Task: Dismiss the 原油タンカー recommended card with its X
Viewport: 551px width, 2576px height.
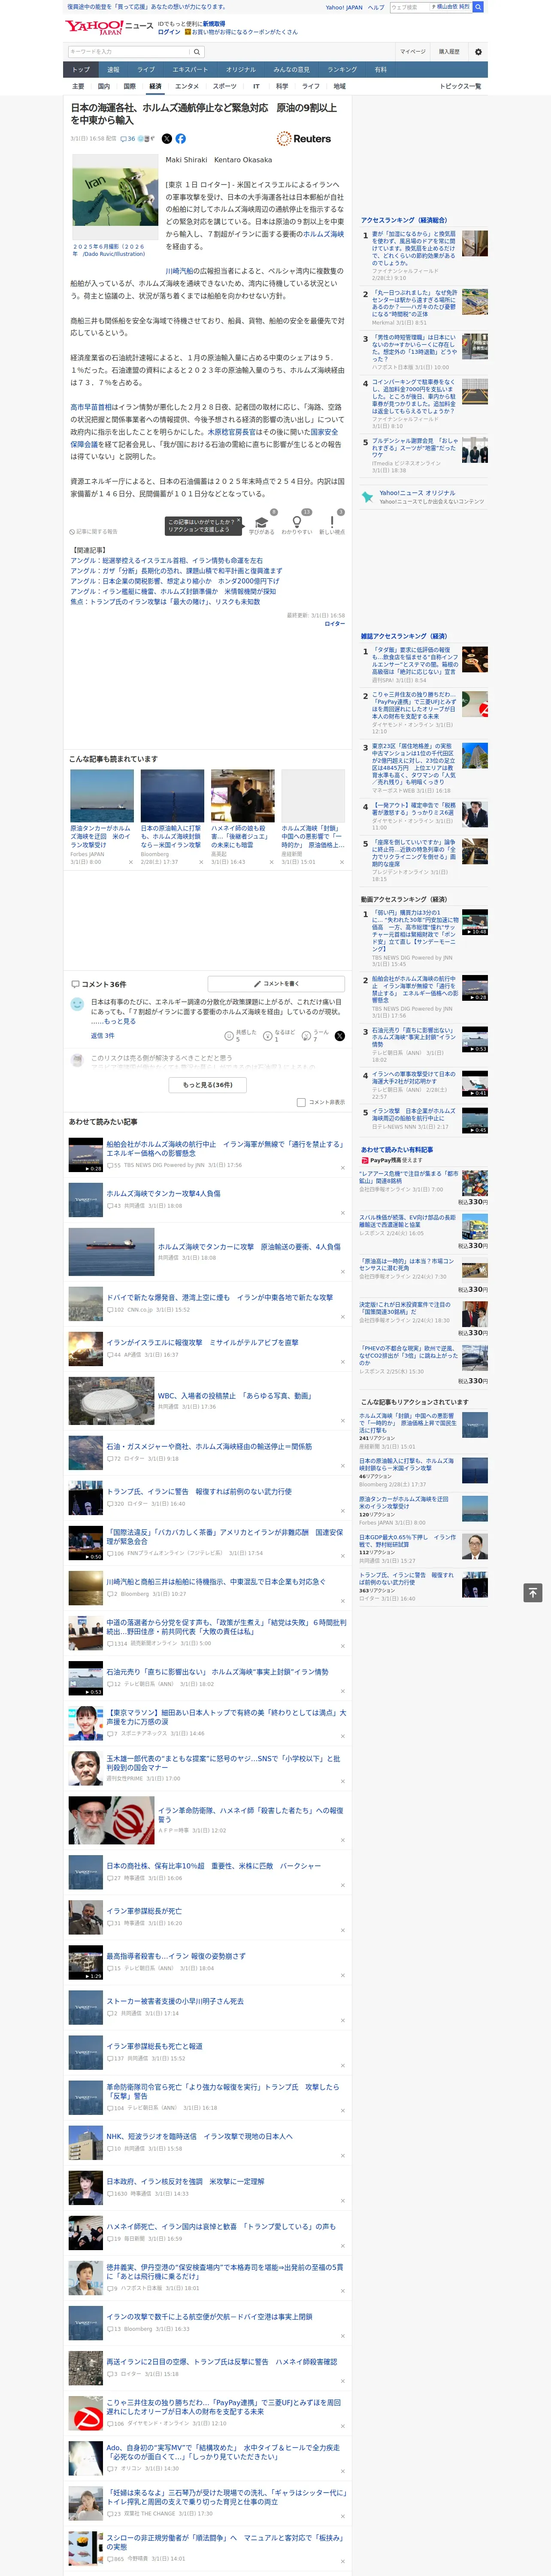Action: coord(130,862)
